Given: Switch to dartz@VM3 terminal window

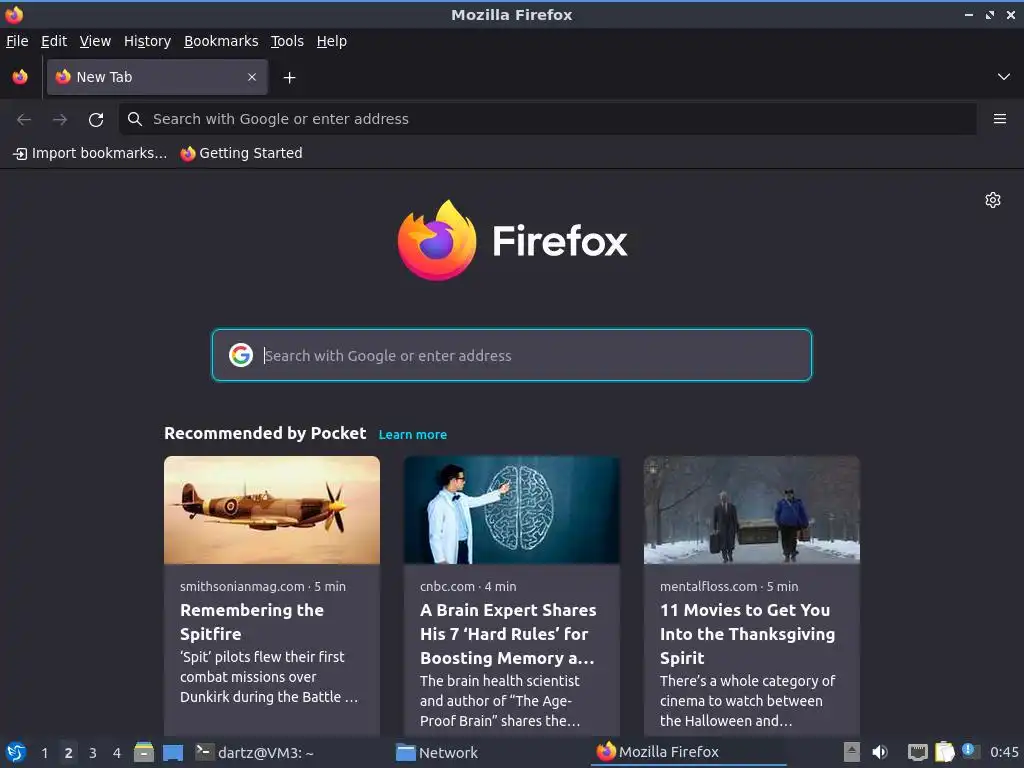Looking at the screenshot, I should pyautogui.click(x=255, y=753).
